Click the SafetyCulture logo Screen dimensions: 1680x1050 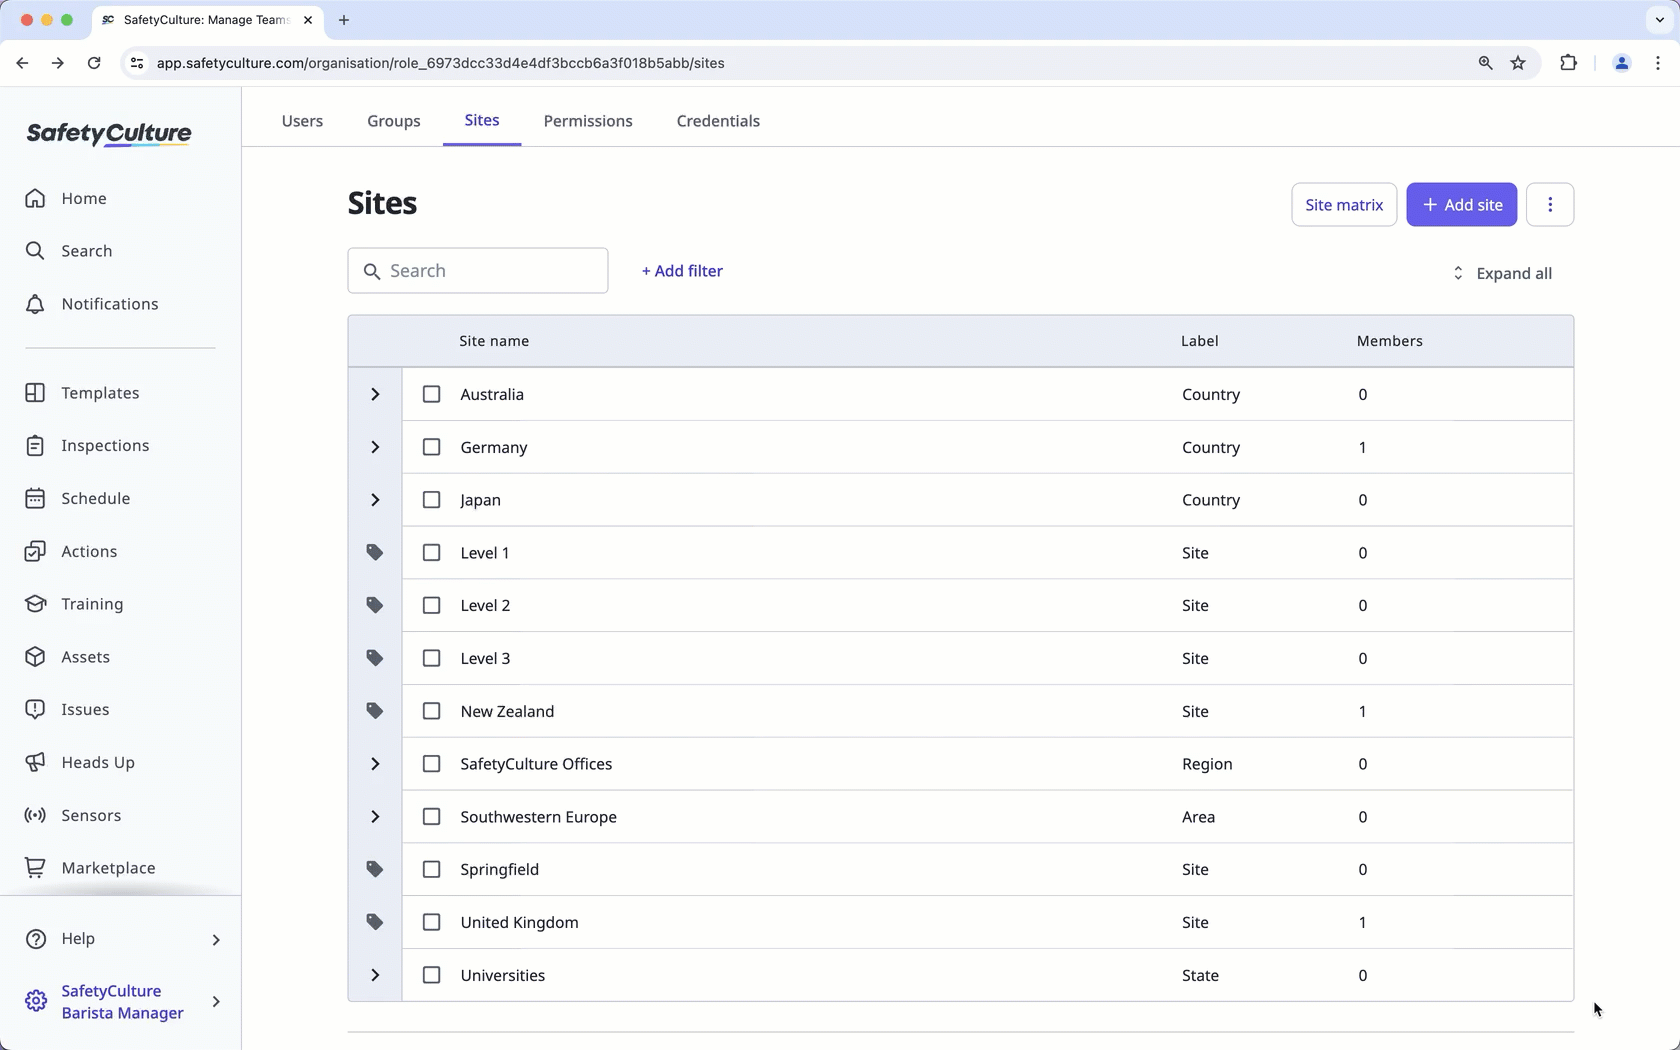click(x=109, y=134)
